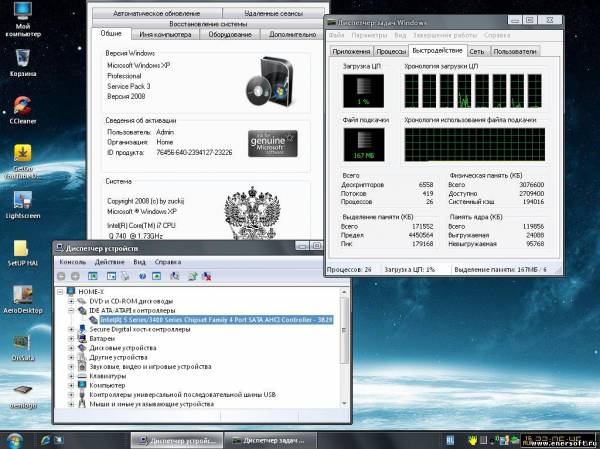Launch Internet Explorer from quick launch

[x=45, y=440]
